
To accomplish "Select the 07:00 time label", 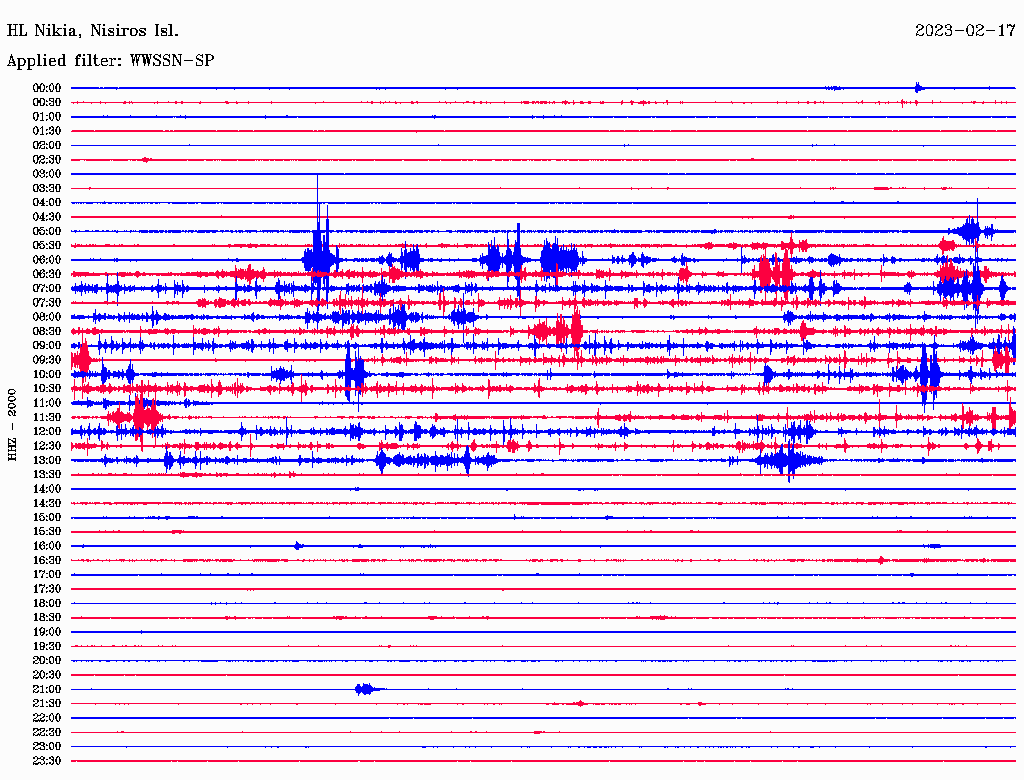I will click(x=47, y=288).
